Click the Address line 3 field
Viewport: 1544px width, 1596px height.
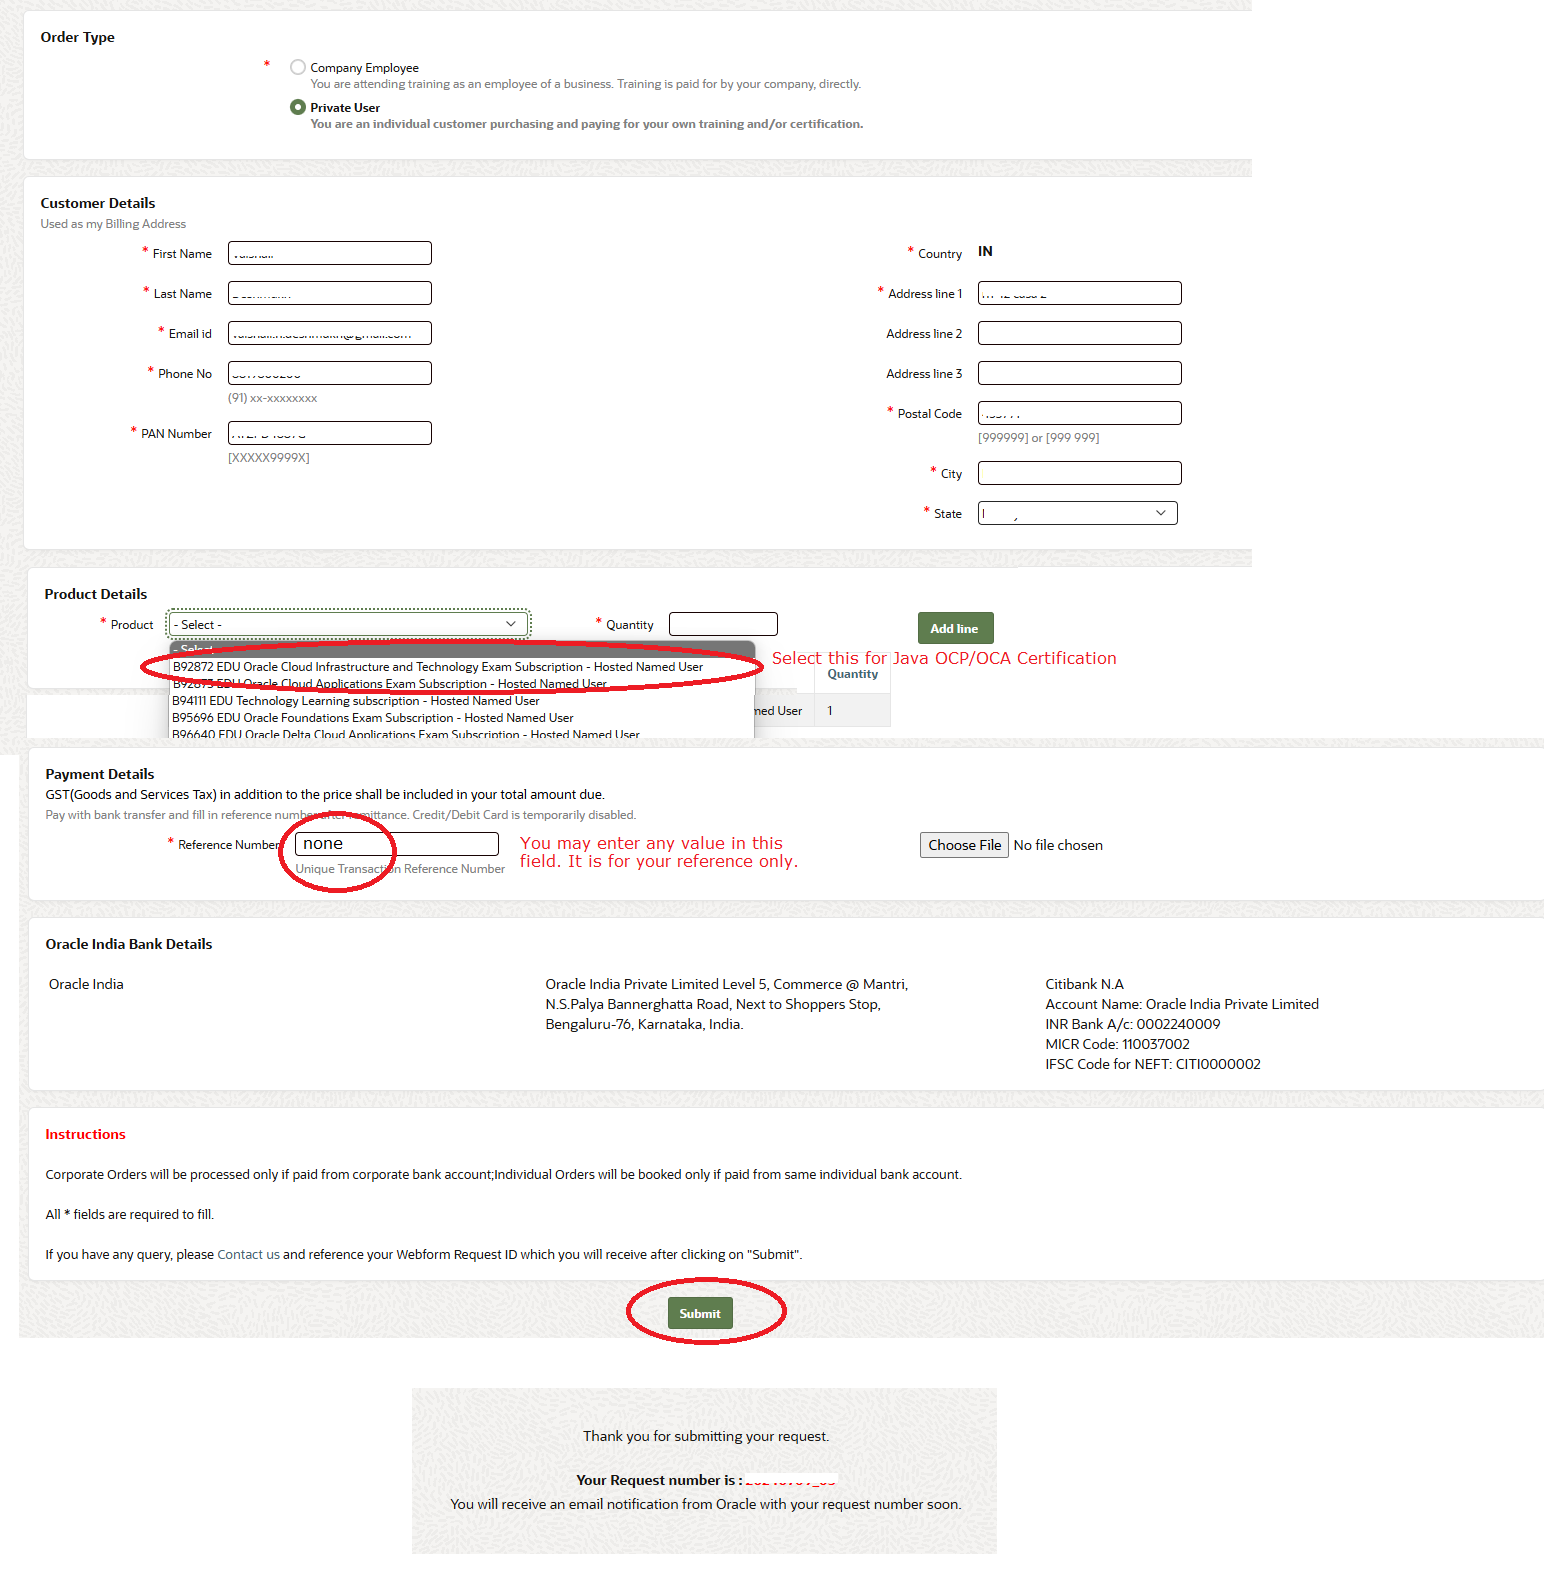point(1080,373)
